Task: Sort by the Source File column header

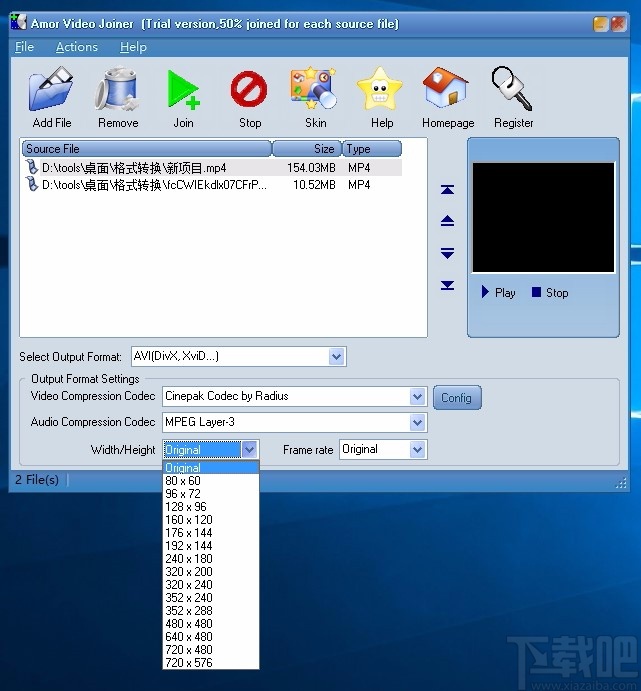Action: tap(147, 149)
